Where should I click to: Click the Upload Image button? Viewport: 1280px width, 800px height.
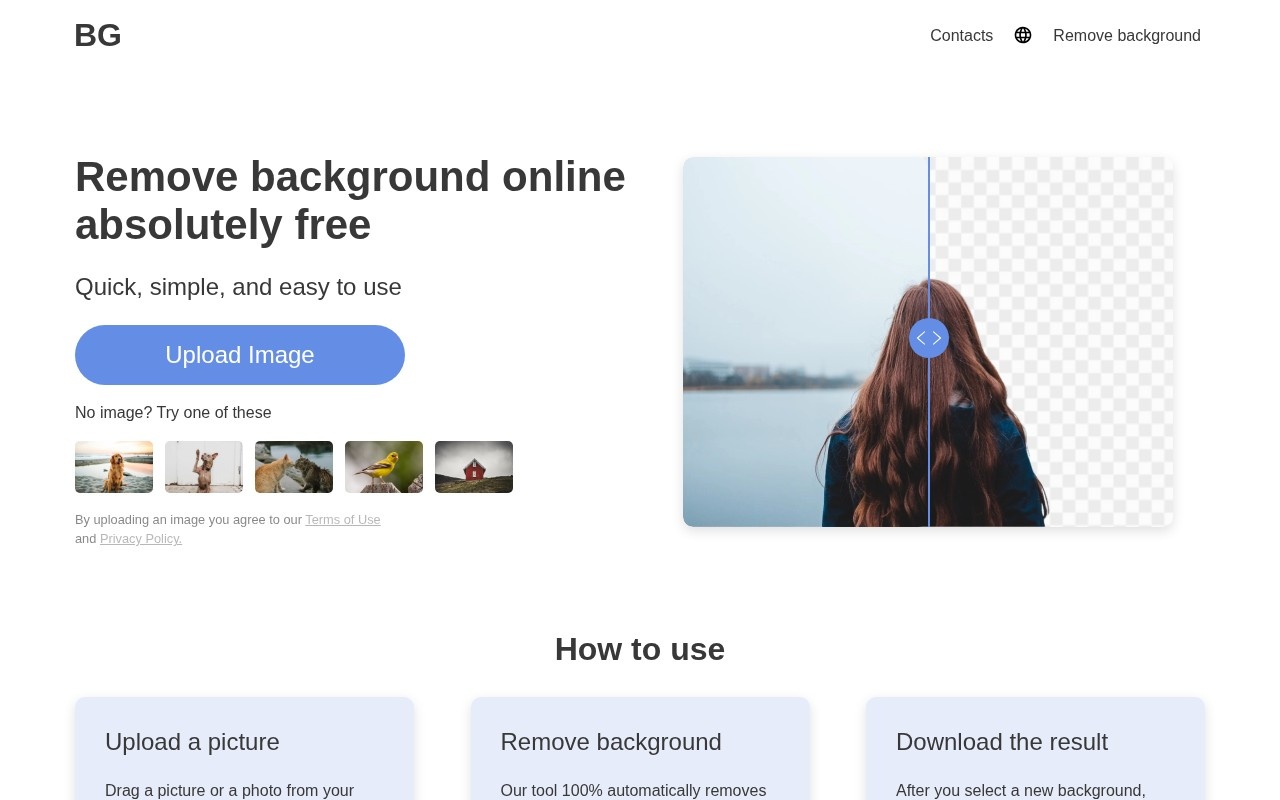pos(240,355)
